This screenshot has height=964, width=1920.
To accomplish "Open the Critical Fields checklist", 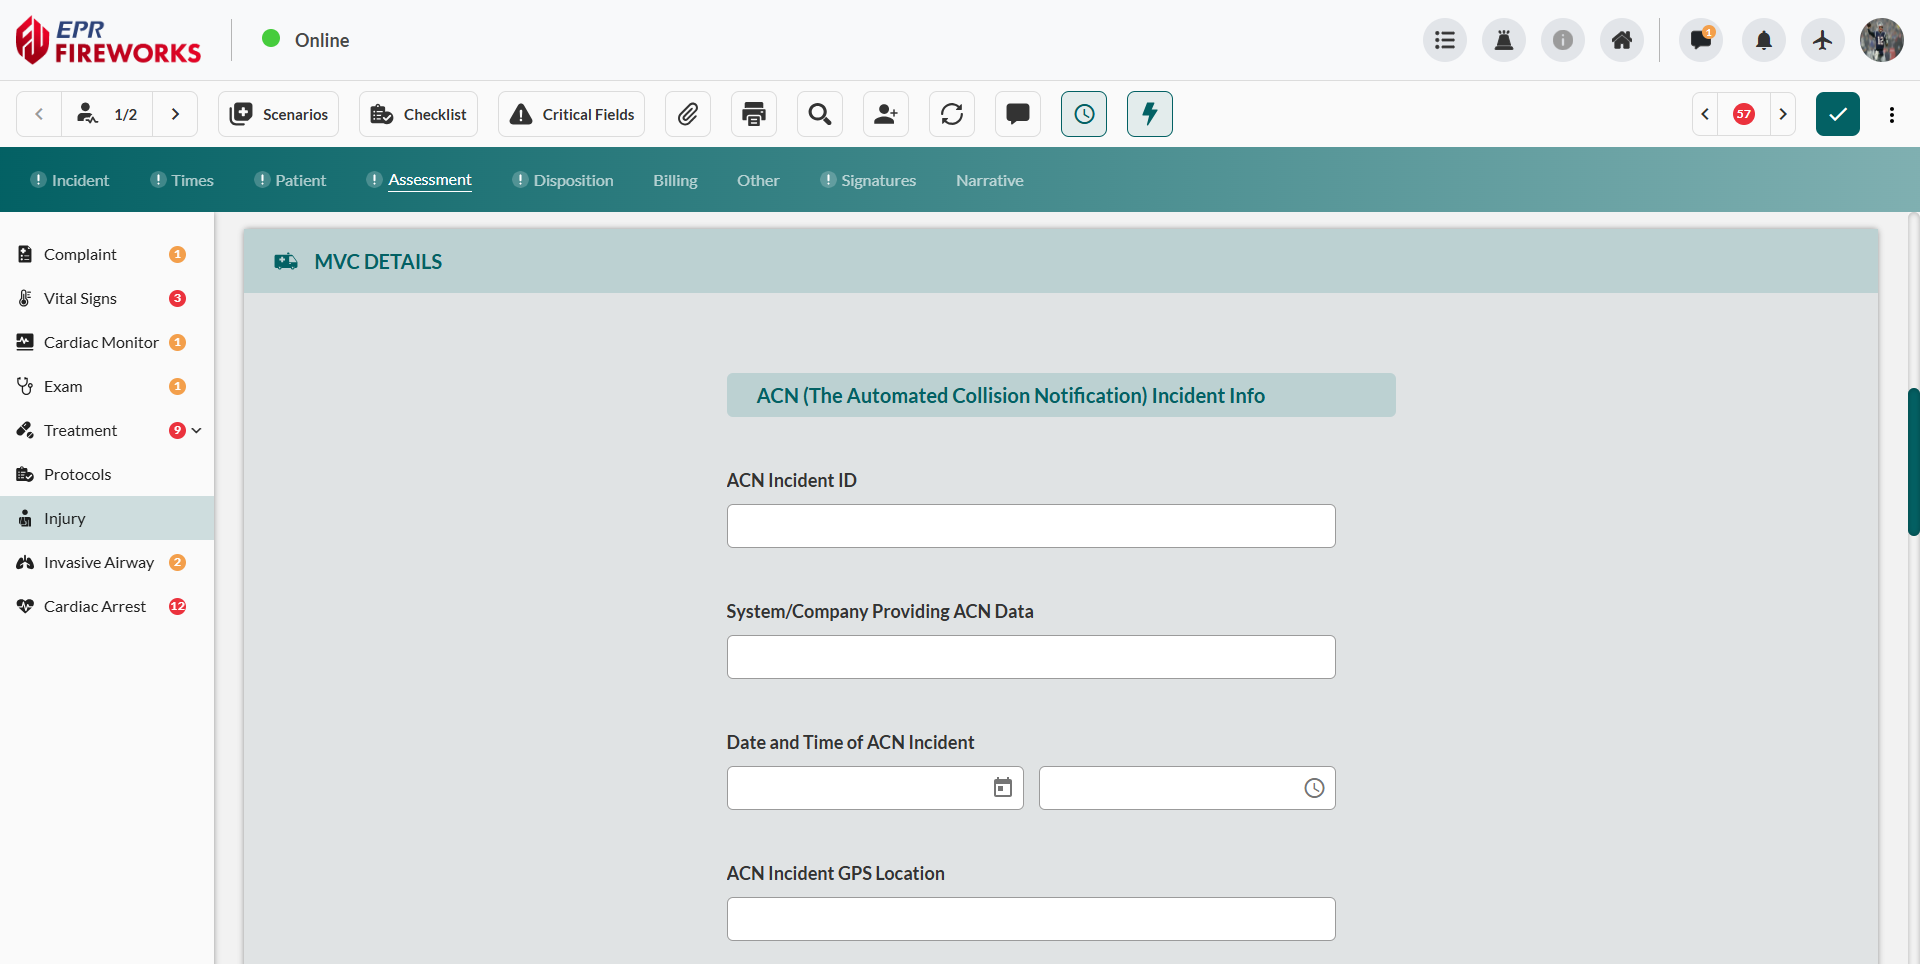I will point(570,113).
